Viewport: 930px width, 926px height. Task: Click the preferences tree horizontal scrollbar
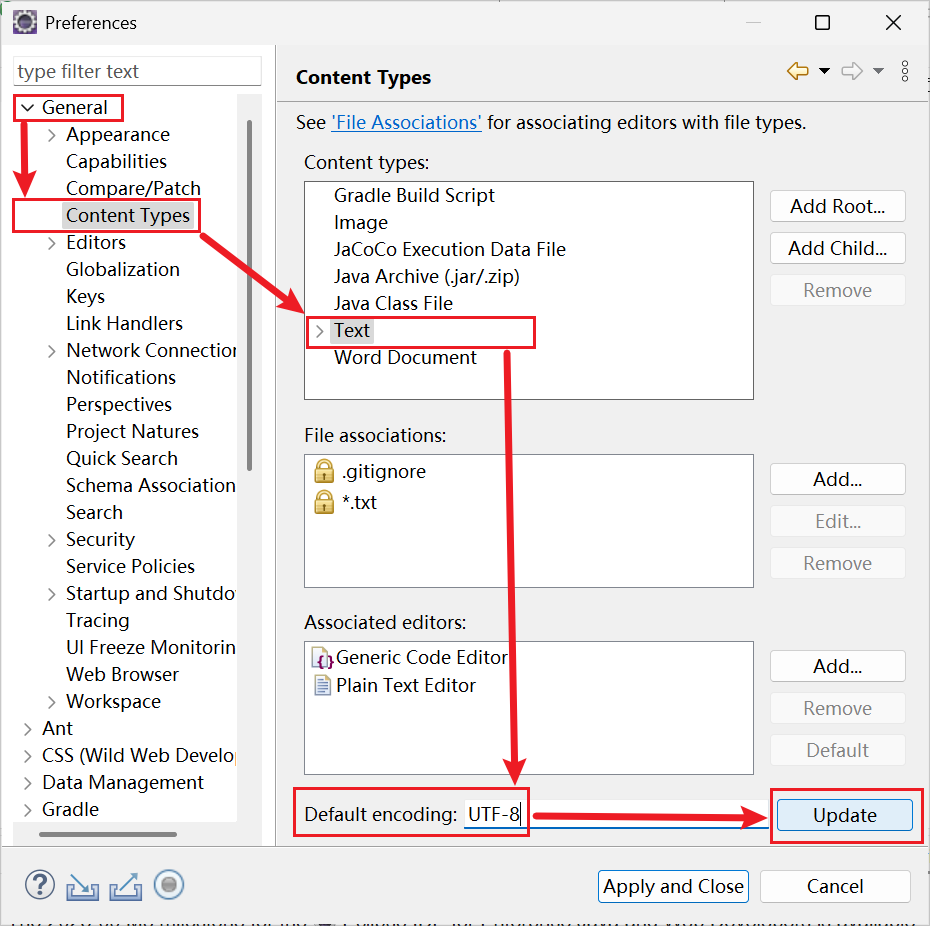(107, 834)
